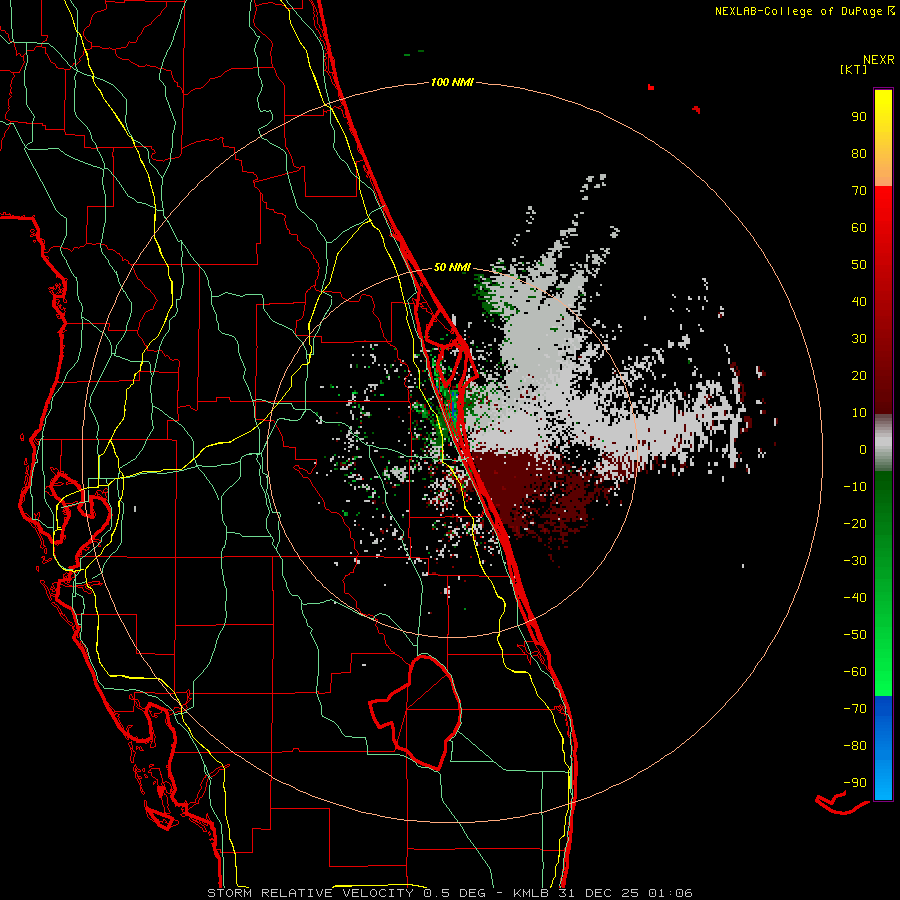Image resolution: width=900 pixels, height=900 pixels.
Task: Click the NEXR legend title
Action: (879, 60)
